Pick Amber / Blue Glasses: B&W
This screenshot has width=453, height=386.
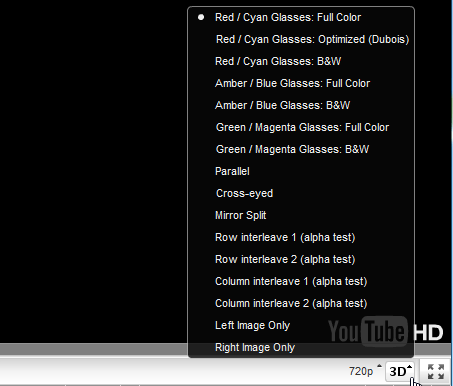coord(301,105)
